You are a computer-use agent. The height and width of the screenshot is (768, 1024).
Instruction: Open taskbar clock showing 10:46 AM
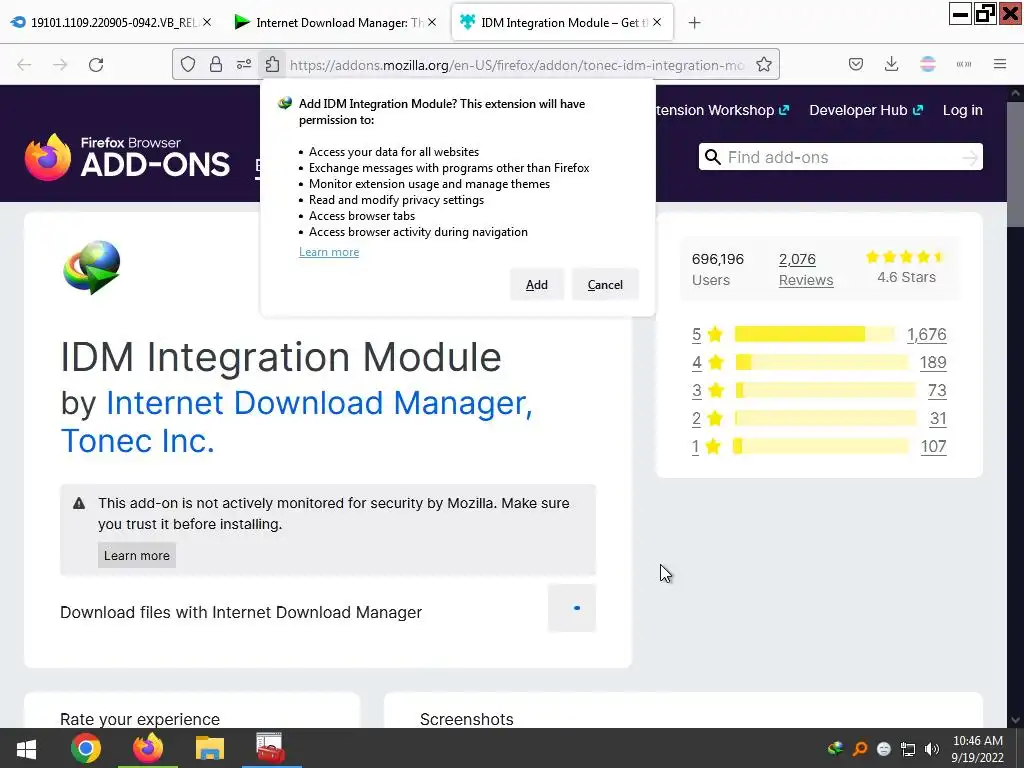tap(977, 749)
